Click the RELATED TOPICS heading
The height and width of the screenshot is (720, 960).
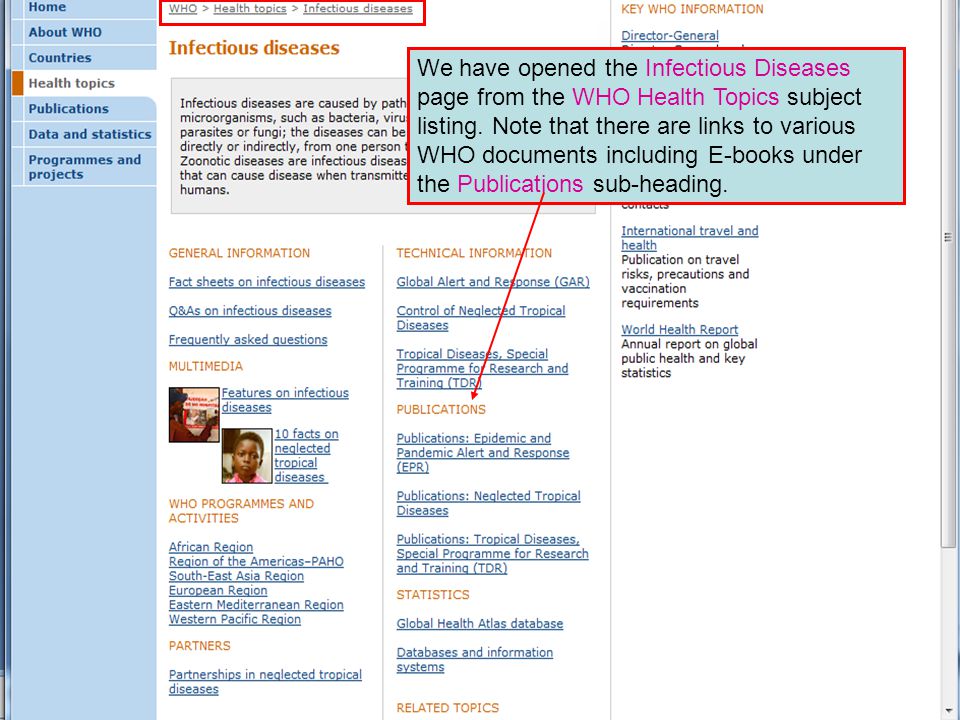(x=448, y=708)
